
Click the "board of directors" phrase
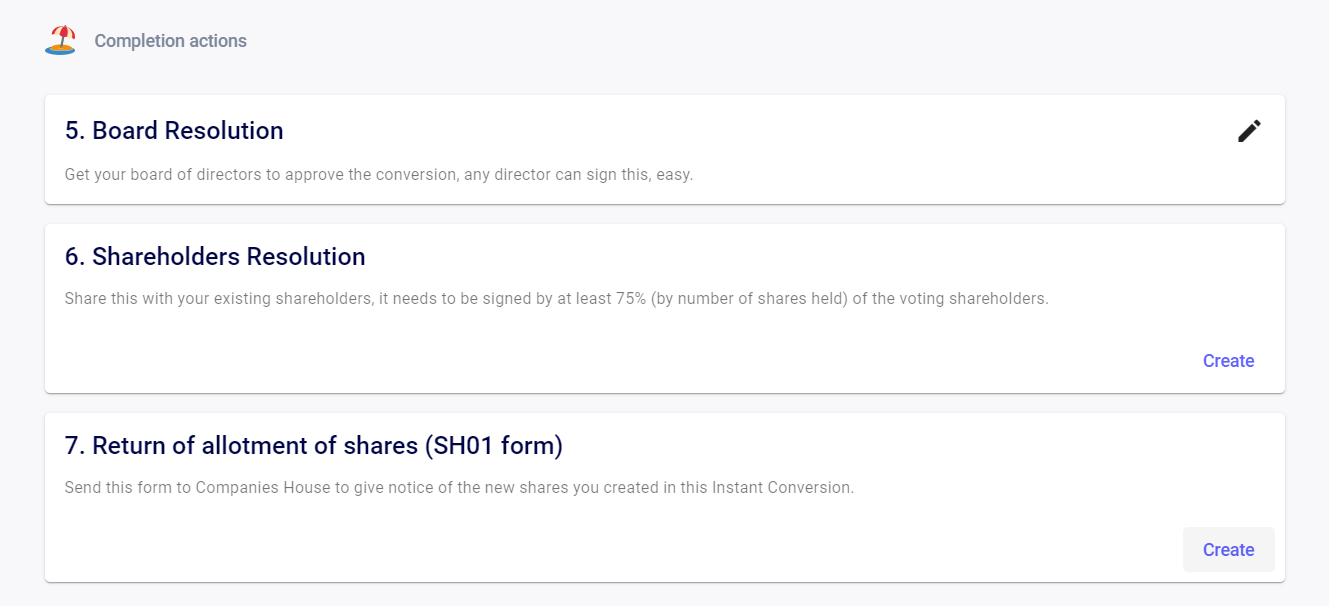(214, 175)
